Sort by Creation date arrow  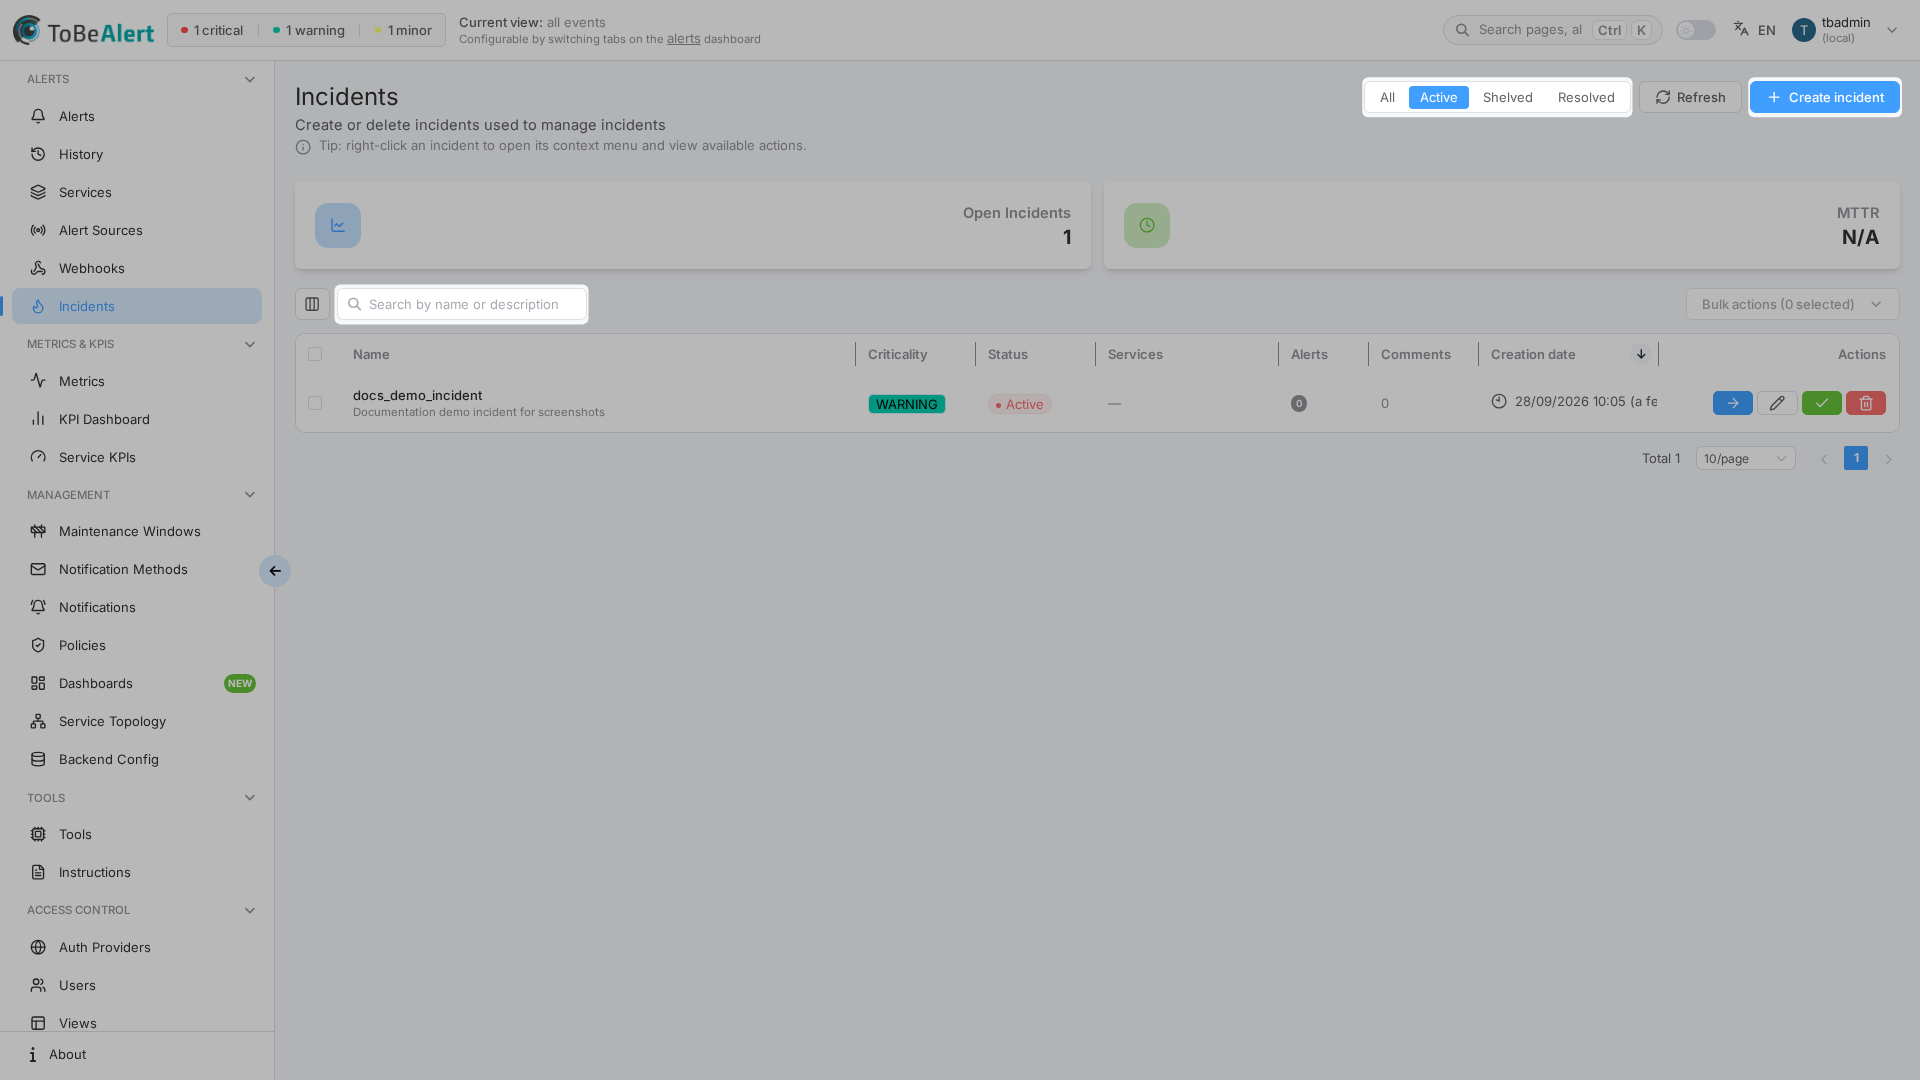[1641, 354]
